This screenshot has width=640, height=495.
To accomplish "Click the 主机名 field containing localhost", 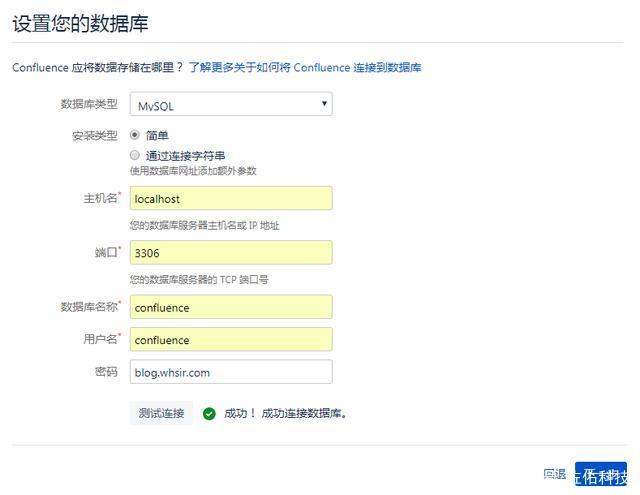I will [x=231, y=198].
